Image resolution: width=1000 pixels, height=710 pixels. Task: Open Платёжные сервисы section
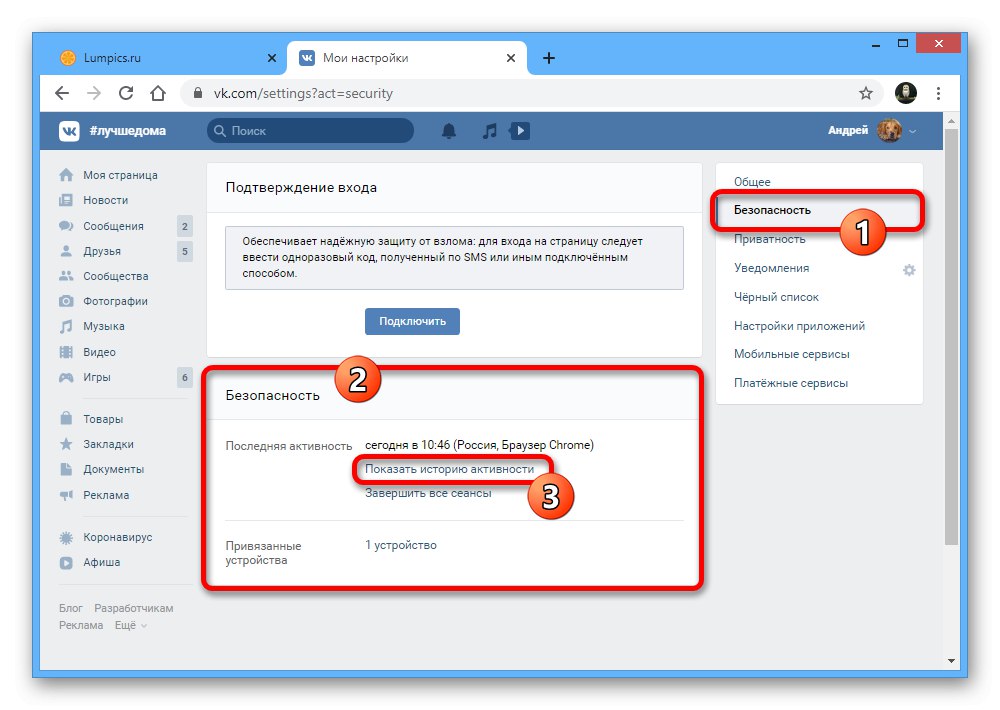791,383
